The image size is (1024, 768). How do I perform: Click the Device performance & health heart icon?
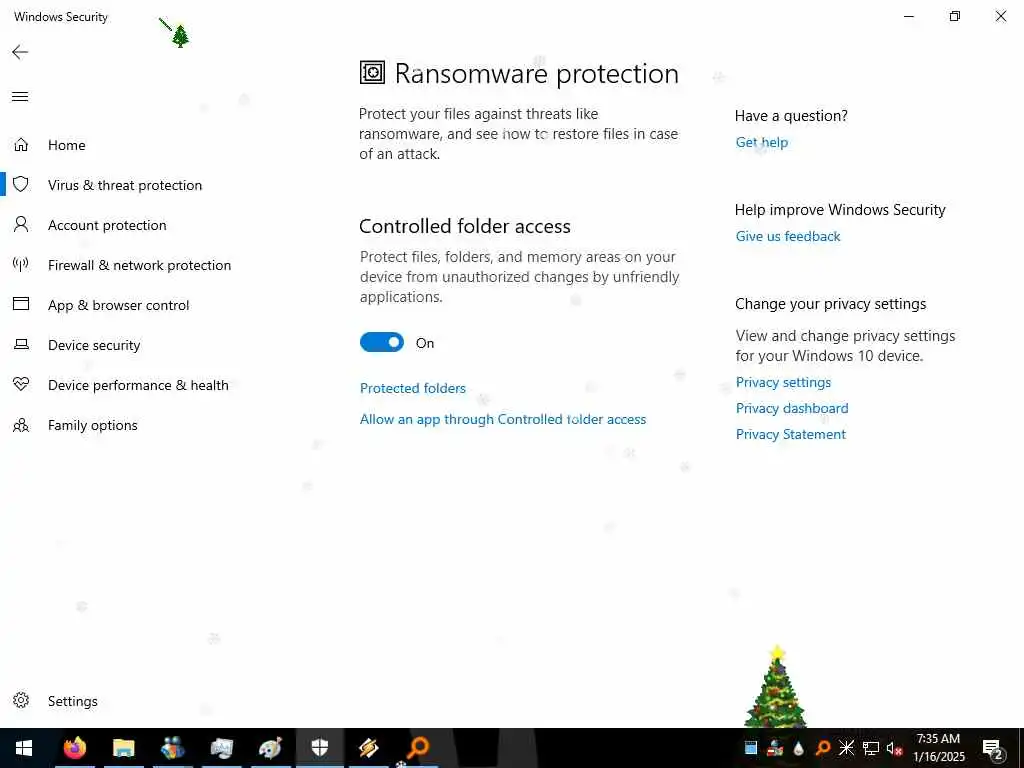pos(21,384)
